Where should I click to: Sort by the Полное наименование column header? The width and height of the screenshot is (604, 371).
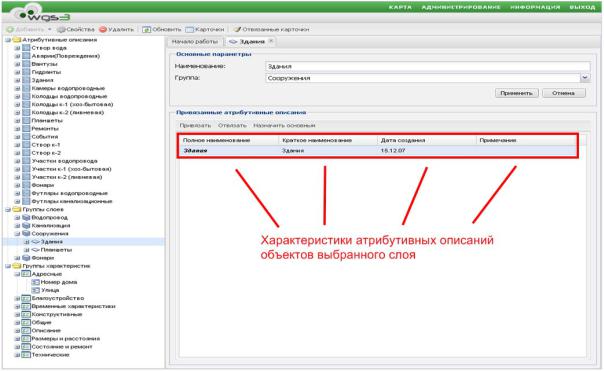click(x=229, y=140)
